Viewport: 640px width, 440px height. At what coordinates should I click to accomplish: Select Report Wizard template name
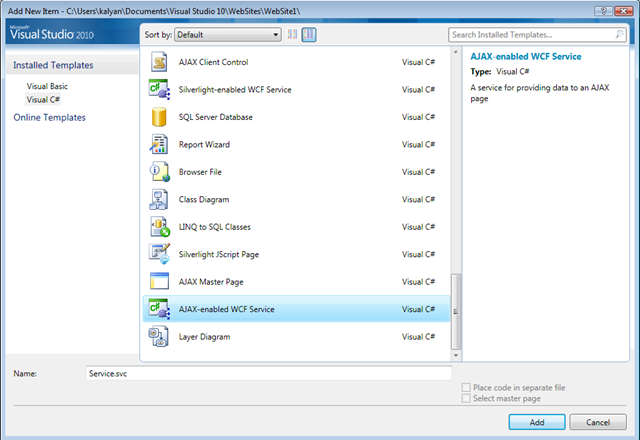(204, 144)
